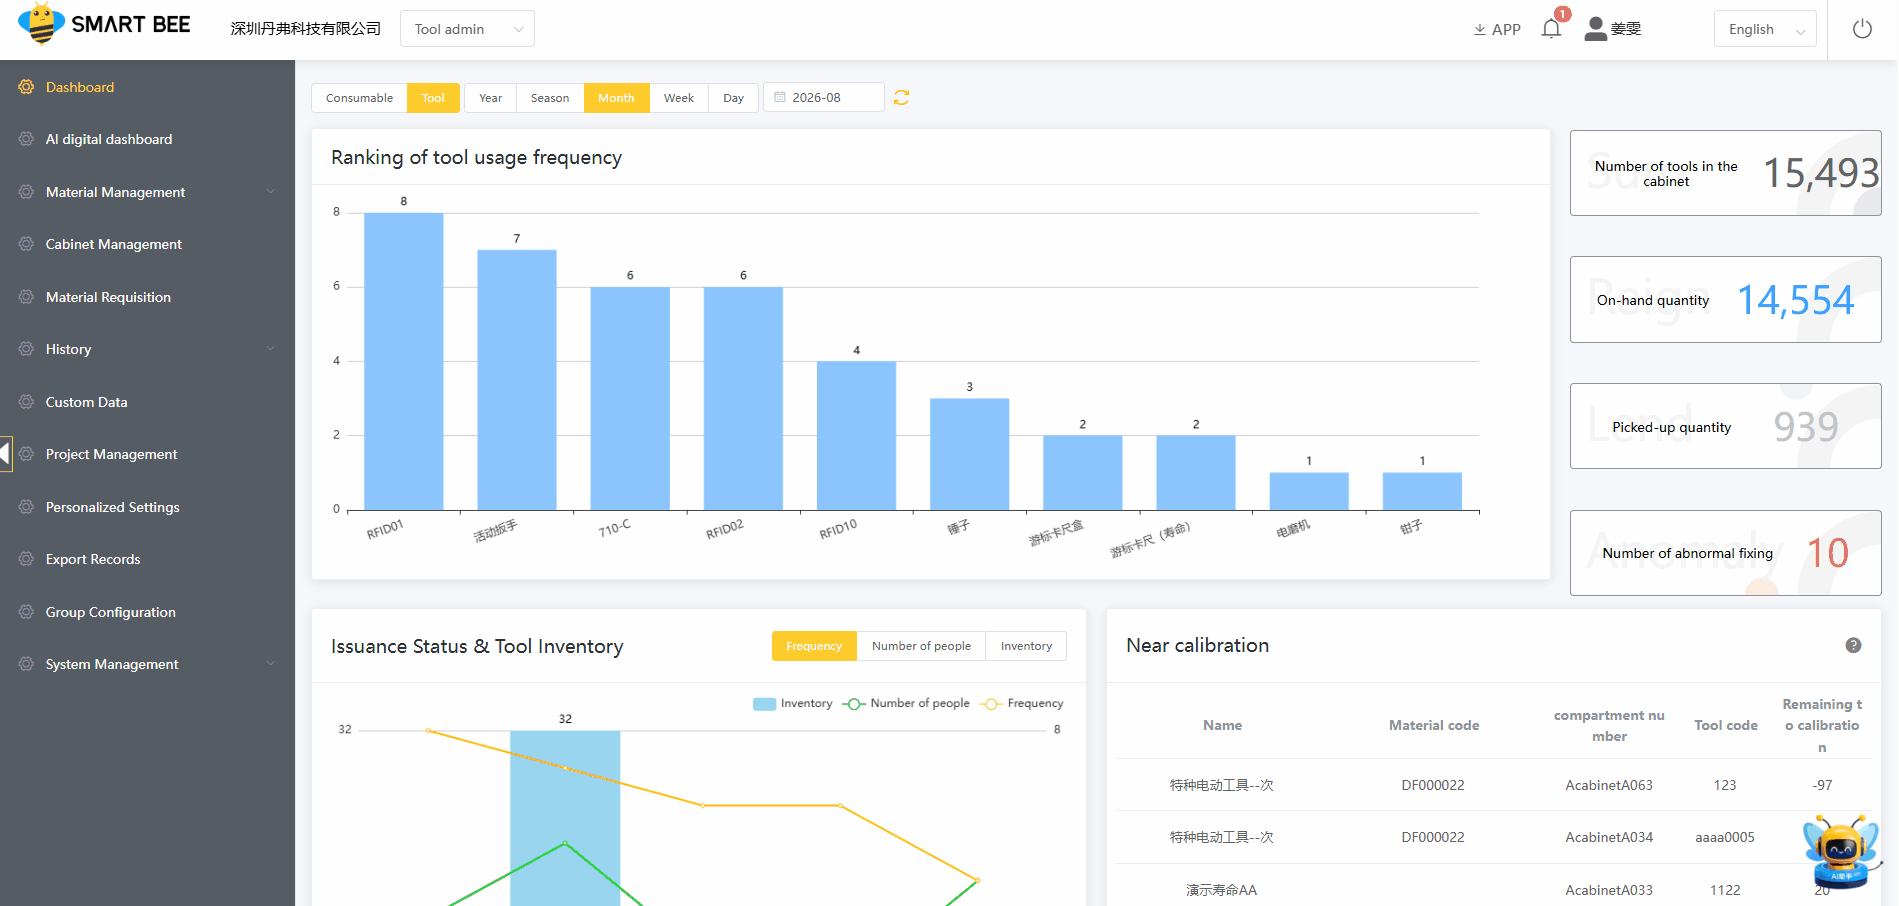Click the Number of abnormal fixing card

tap(1726, 553)
